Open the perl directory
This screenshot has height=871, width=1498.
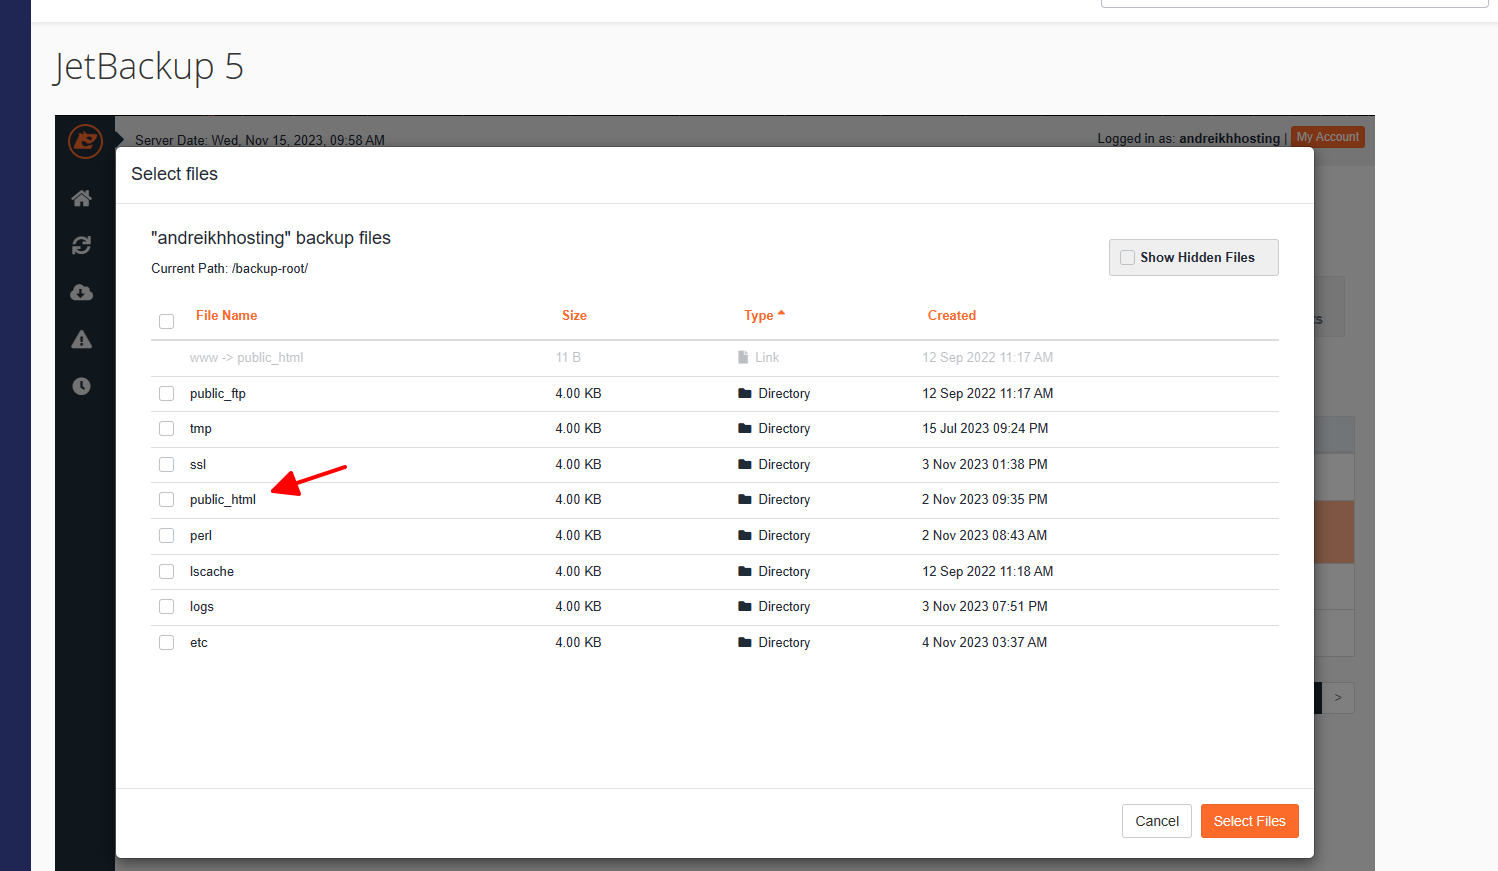click(x=201, y=535)
